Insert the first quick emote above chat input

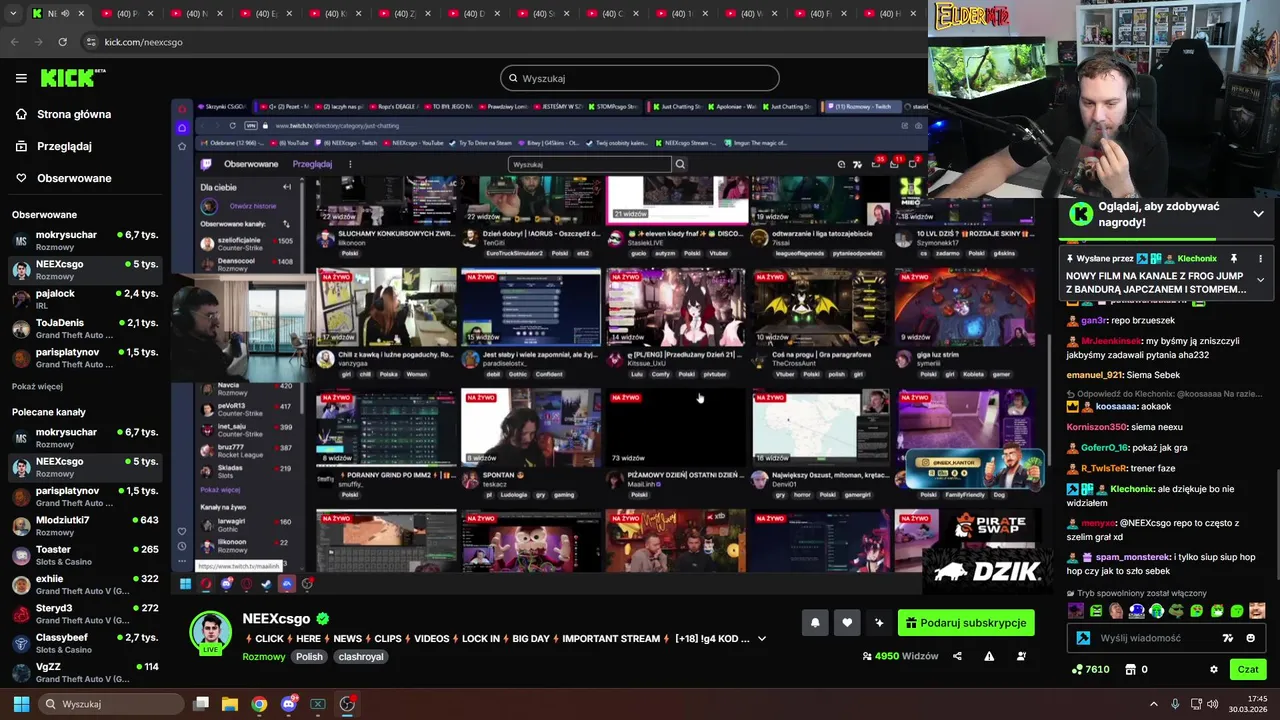(x=1076, y=610)
